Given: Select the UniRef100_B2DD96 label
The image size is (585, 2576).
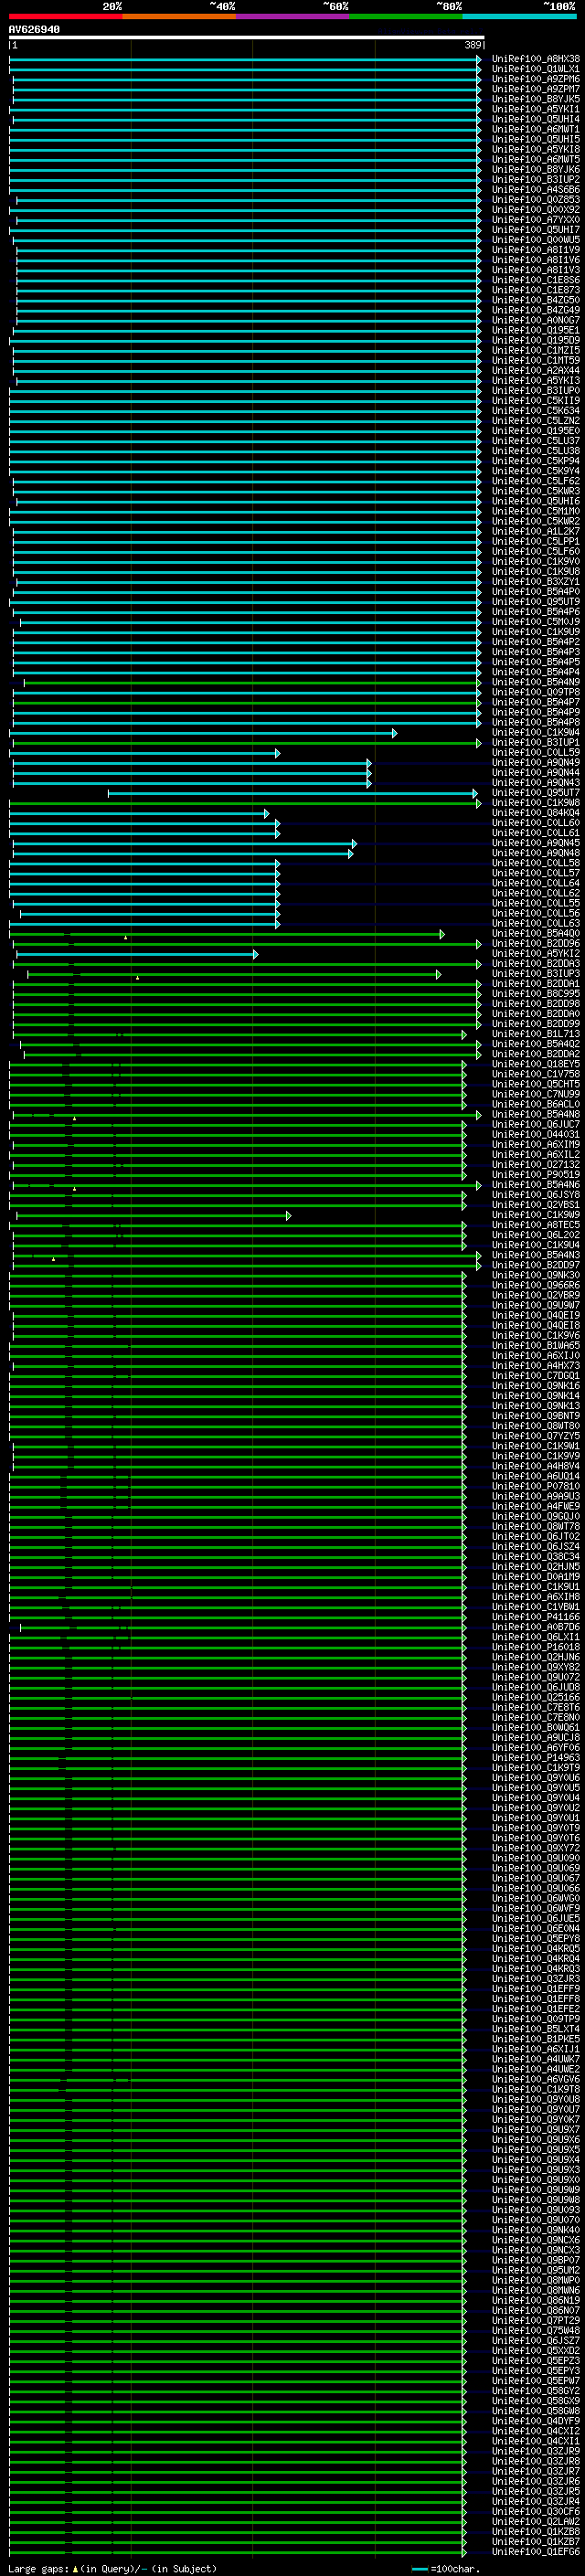Looking at the screenshot, I should [536, 943].
